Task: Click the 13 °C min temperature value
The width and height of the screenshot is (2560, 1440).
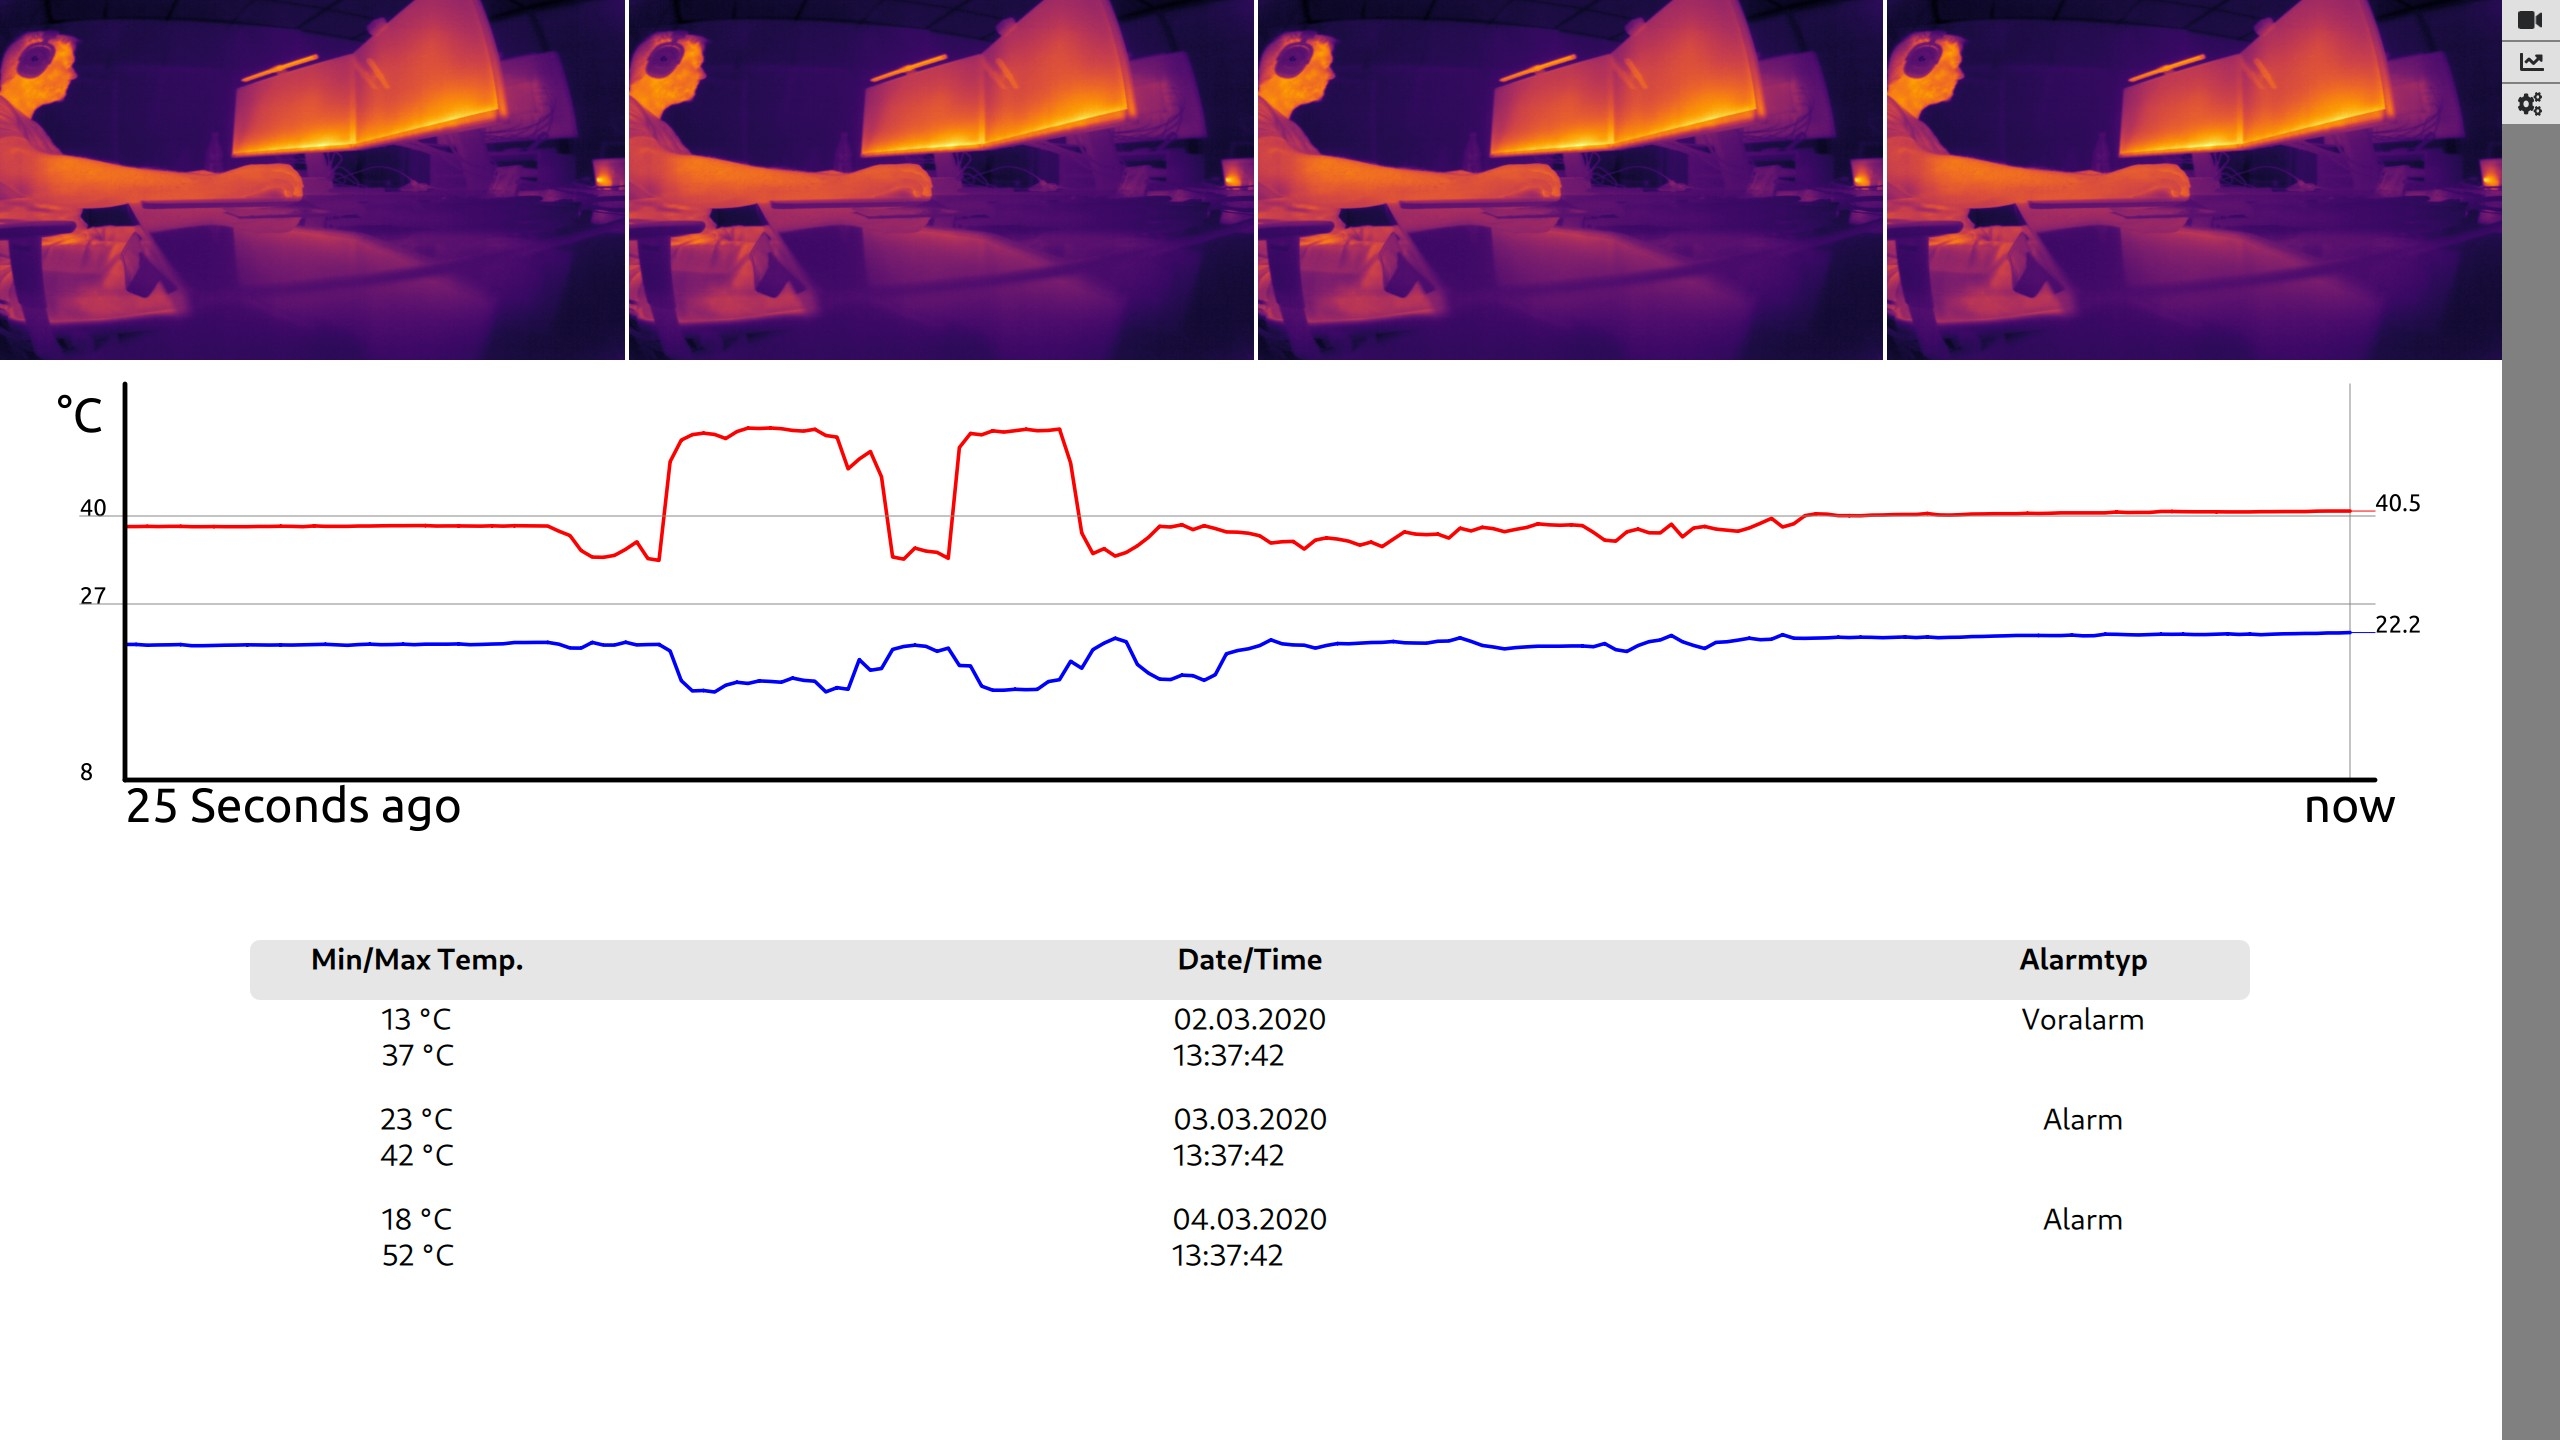Action: 416,1020
